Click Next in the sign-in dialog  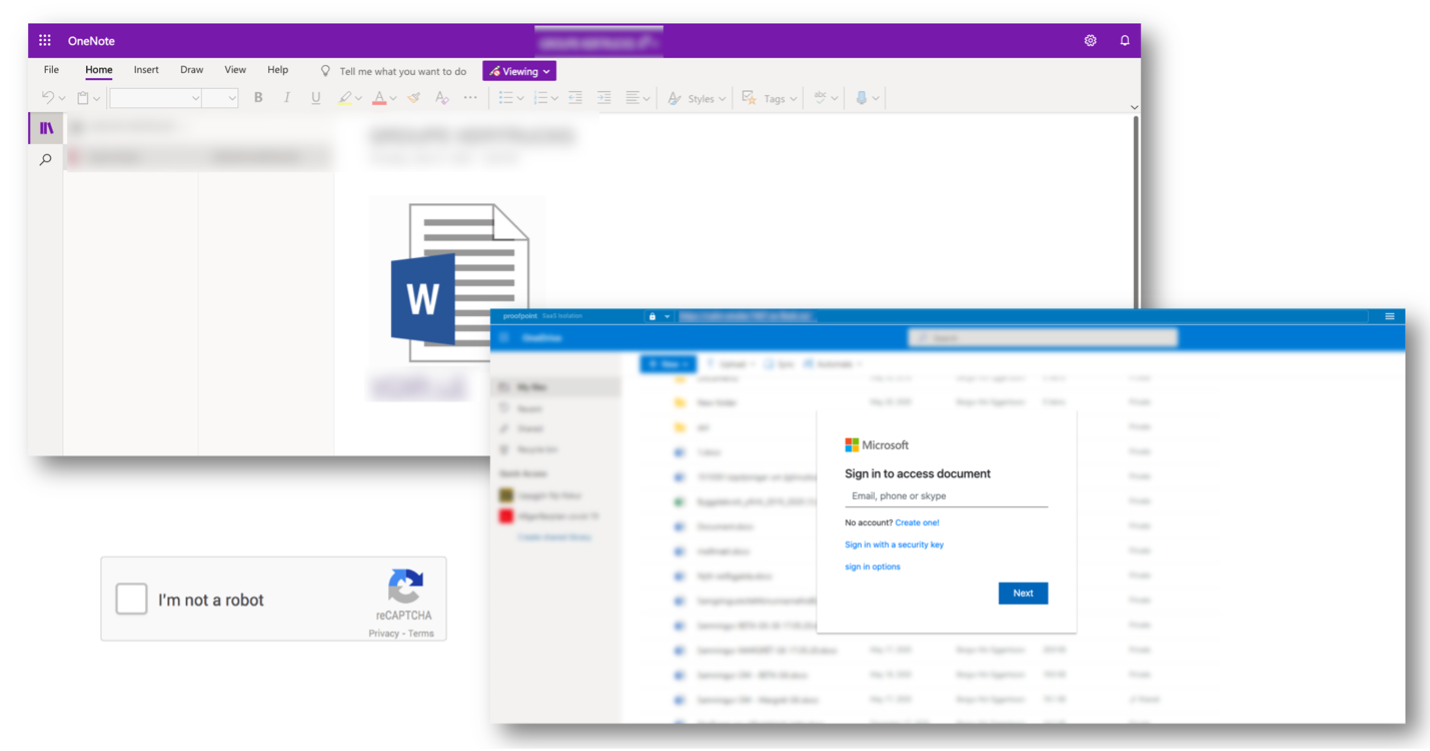coord(1023,593)
